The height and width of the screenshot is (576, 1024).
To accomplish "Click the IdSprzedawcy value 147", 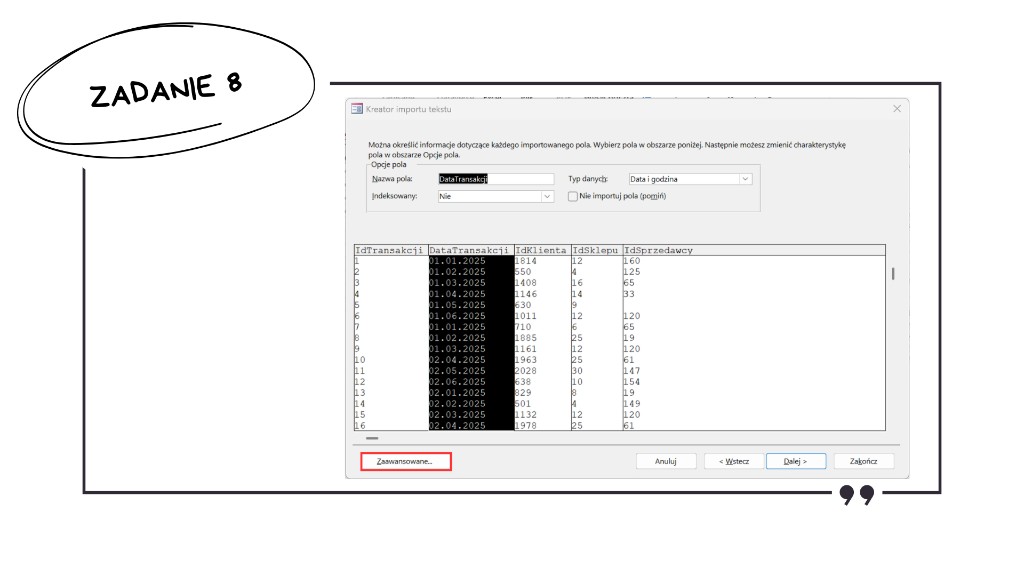I will coord(632,371).
